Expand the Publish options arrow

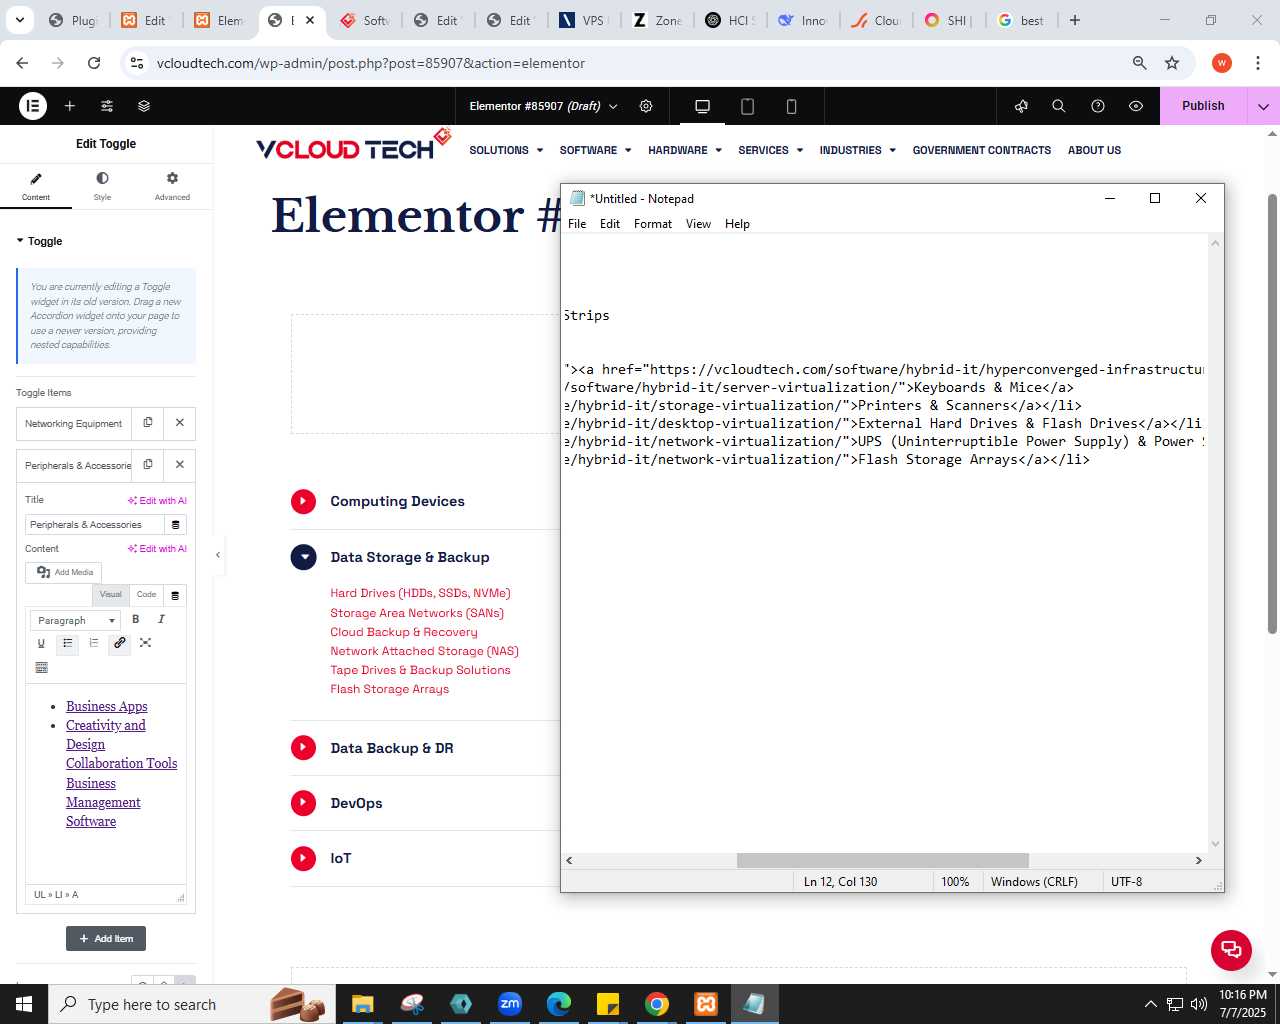pos(1263,106)
